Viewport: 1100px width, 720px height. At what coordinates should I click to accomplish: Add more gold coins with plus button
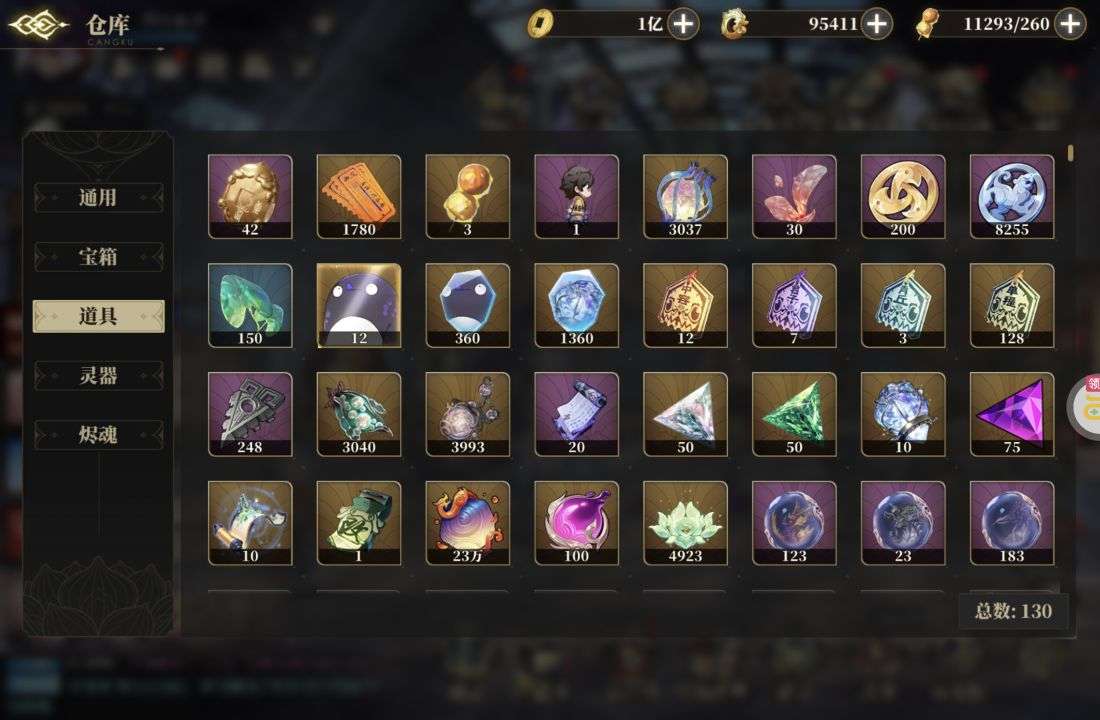click(683, 24)
